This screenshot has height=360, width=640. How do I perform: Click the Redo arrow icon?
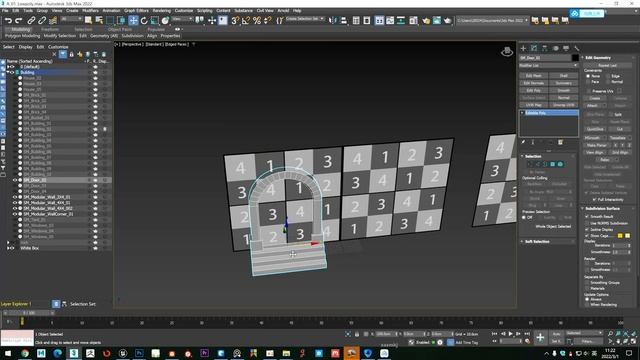(19, 20)
